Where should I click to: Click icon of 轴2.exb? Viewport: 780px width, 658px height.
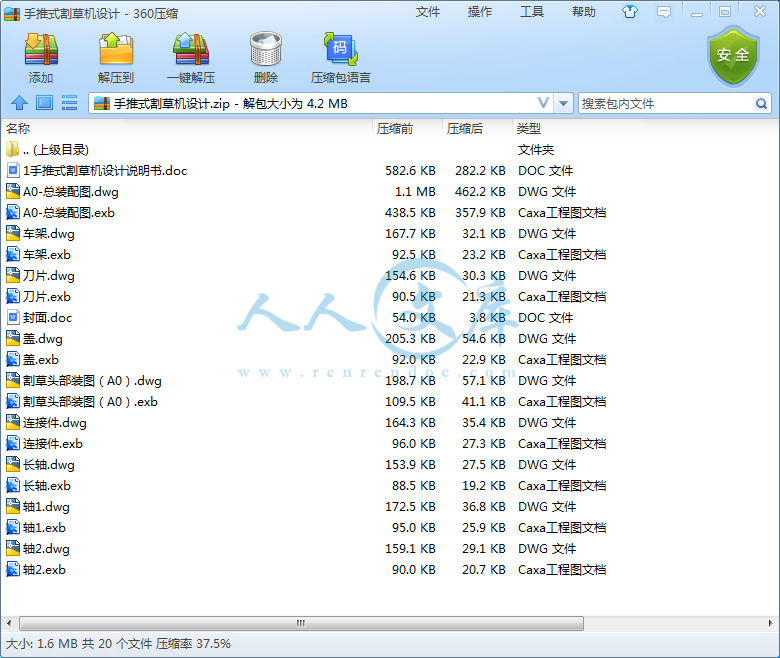tap(12, 569)
